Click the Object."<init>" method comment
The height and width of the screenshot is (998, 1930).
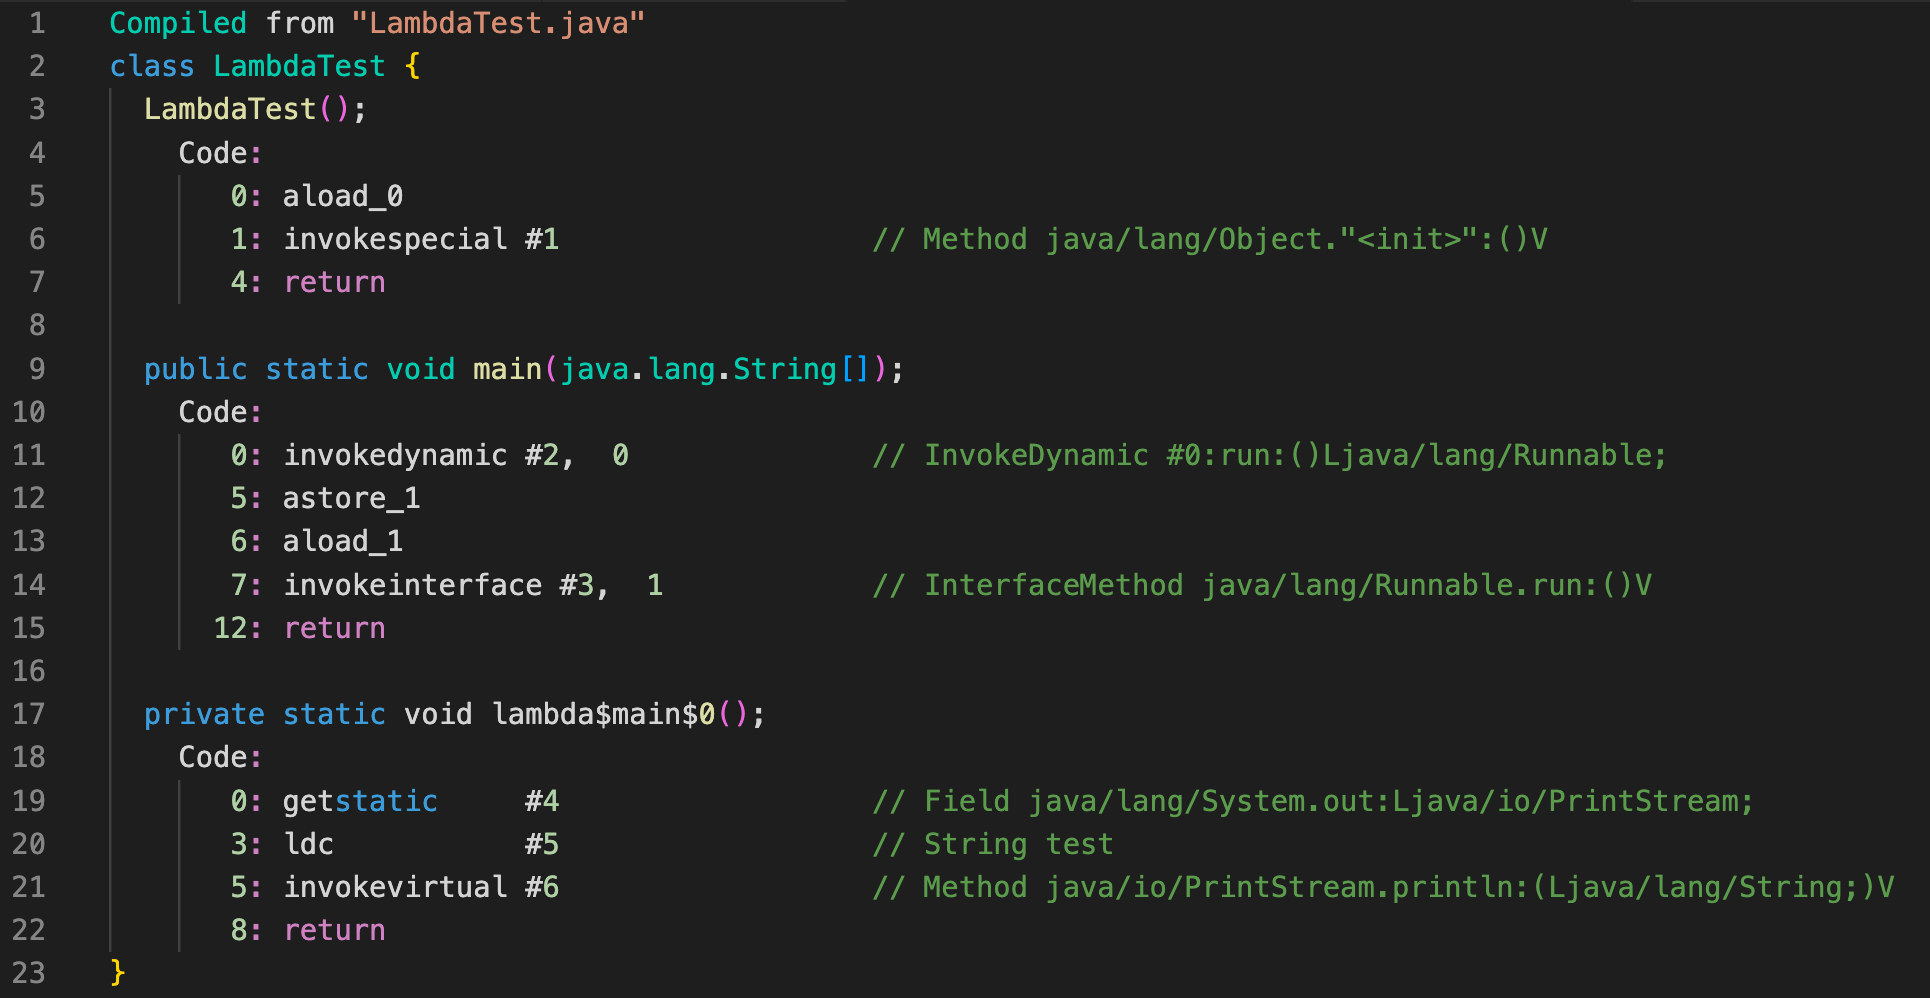pyautogui.click(x=1210, y=239)
